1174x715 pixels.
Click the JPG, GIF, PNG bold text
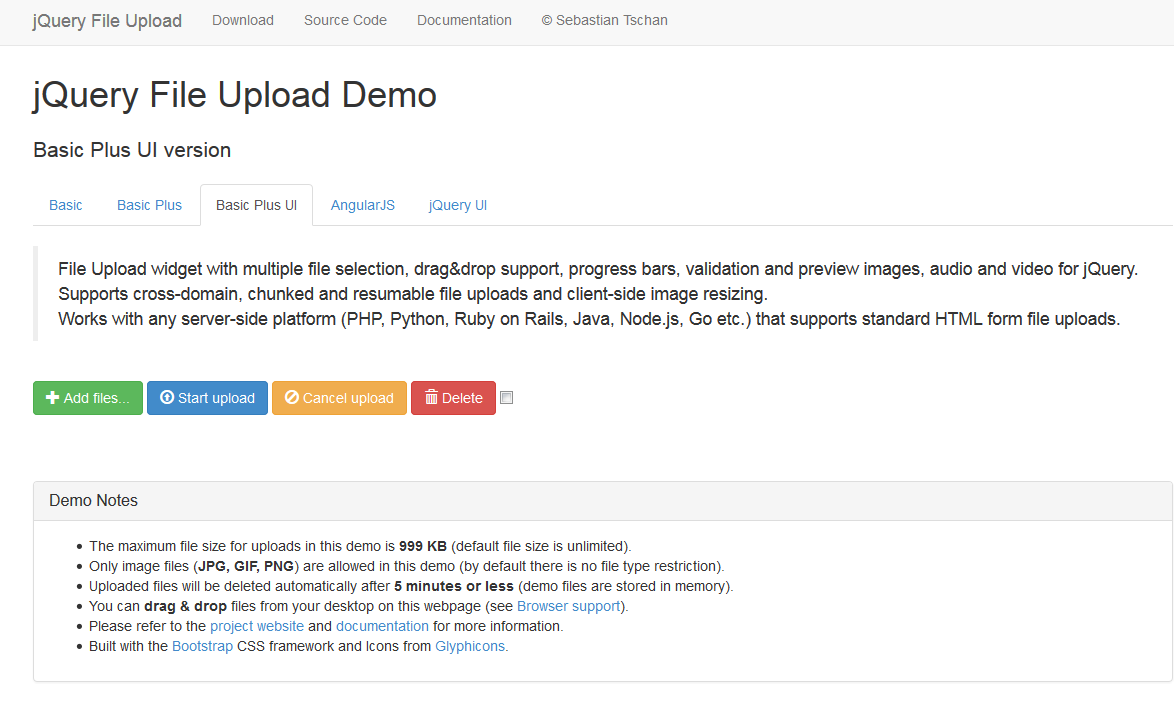tap(246, 567)
